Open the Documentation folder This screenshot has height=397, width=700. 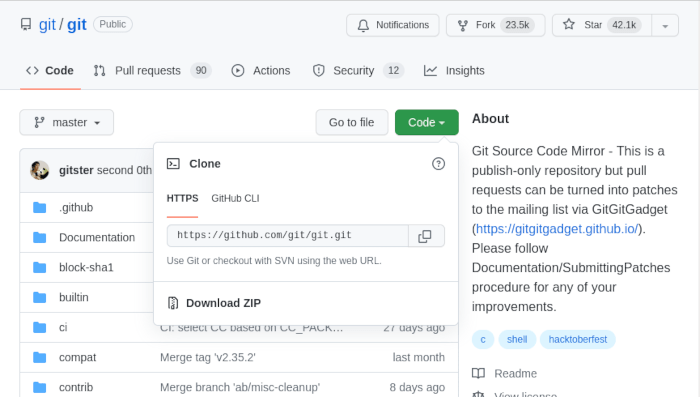[97, 238]
